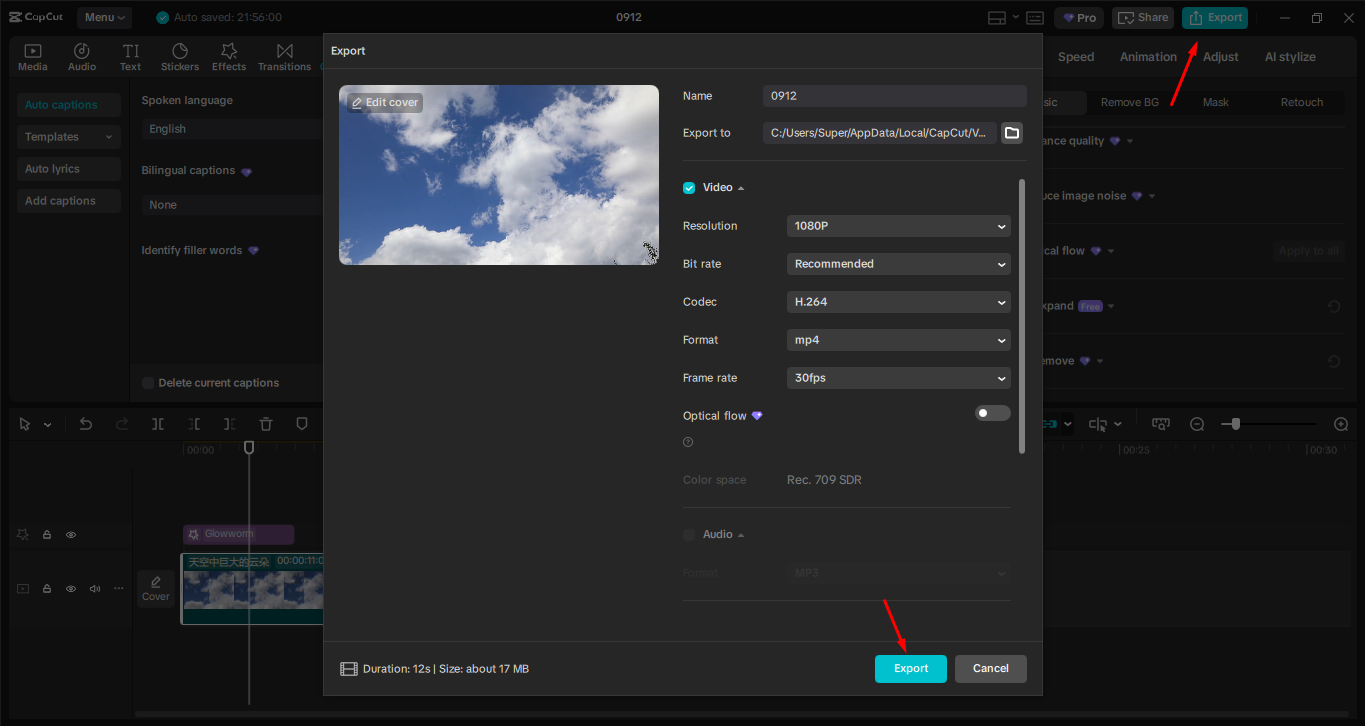Image resolution: width=1365 pixels, height=726 pixels.
Task: Mute the video track's speaker icon
Action: pyautogui.click(x=94, y=588)
